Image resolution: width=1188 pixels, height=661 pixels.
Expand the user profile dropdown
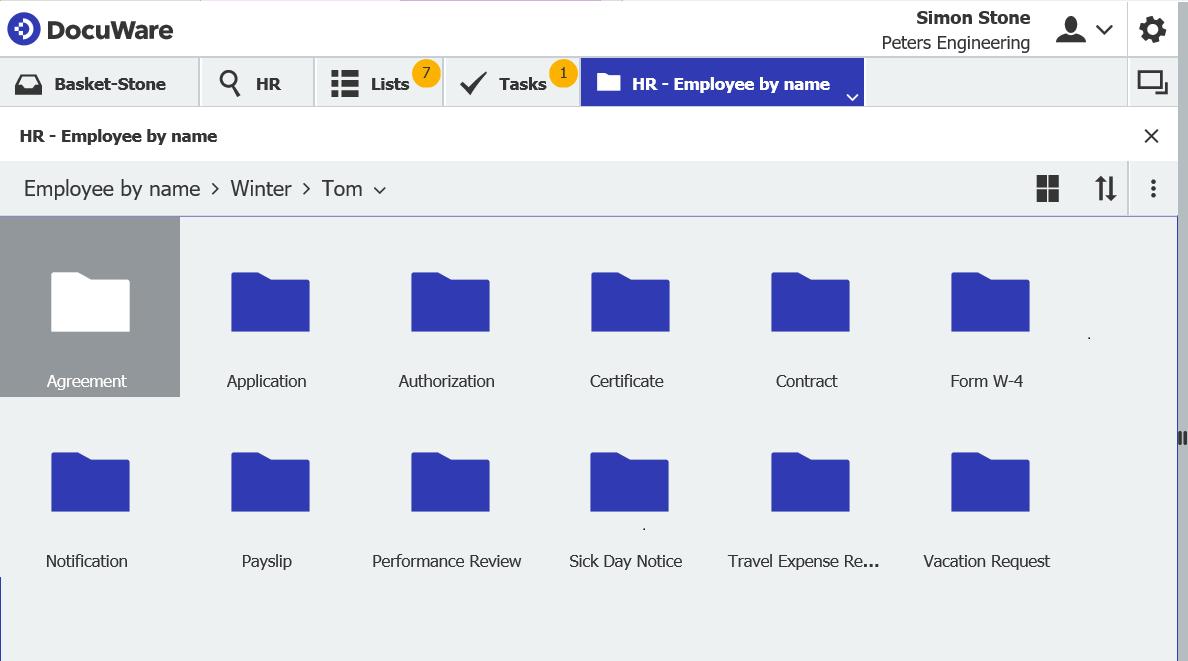pos(1085,30)
